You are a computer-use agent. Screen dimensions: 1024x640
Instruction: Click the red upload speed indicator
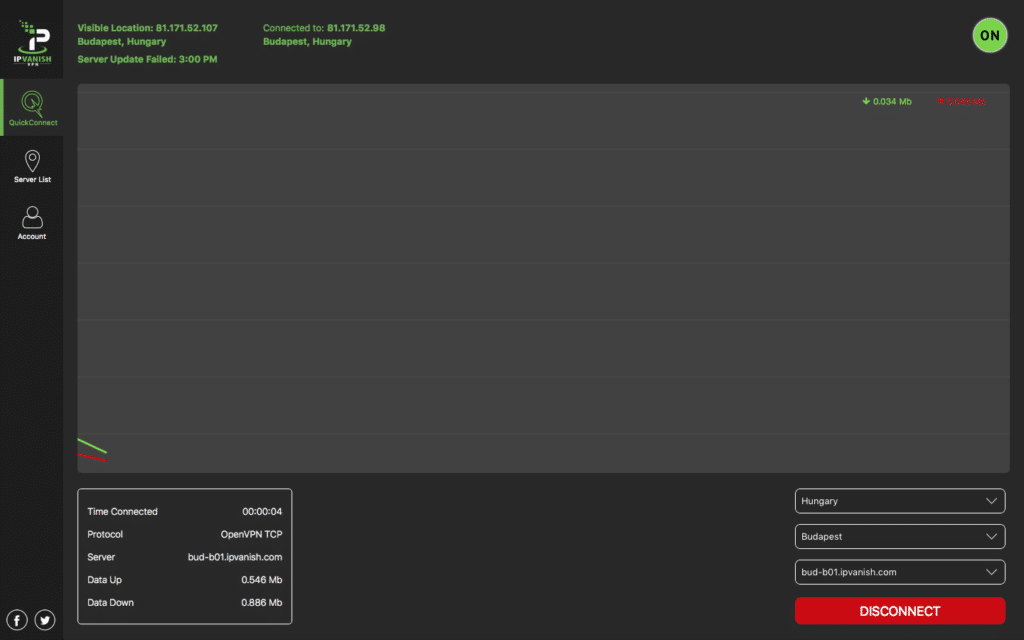coord(960,101)
